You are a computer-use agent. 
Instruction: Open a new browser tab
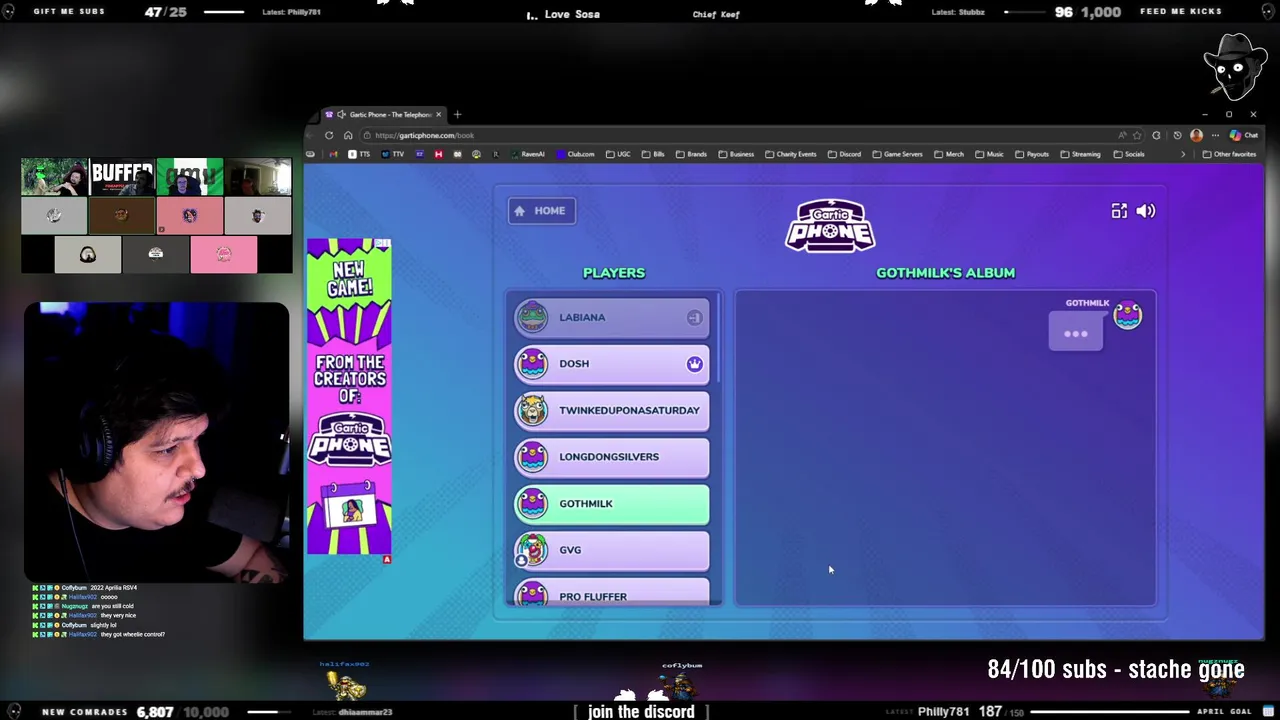[457, 114]
